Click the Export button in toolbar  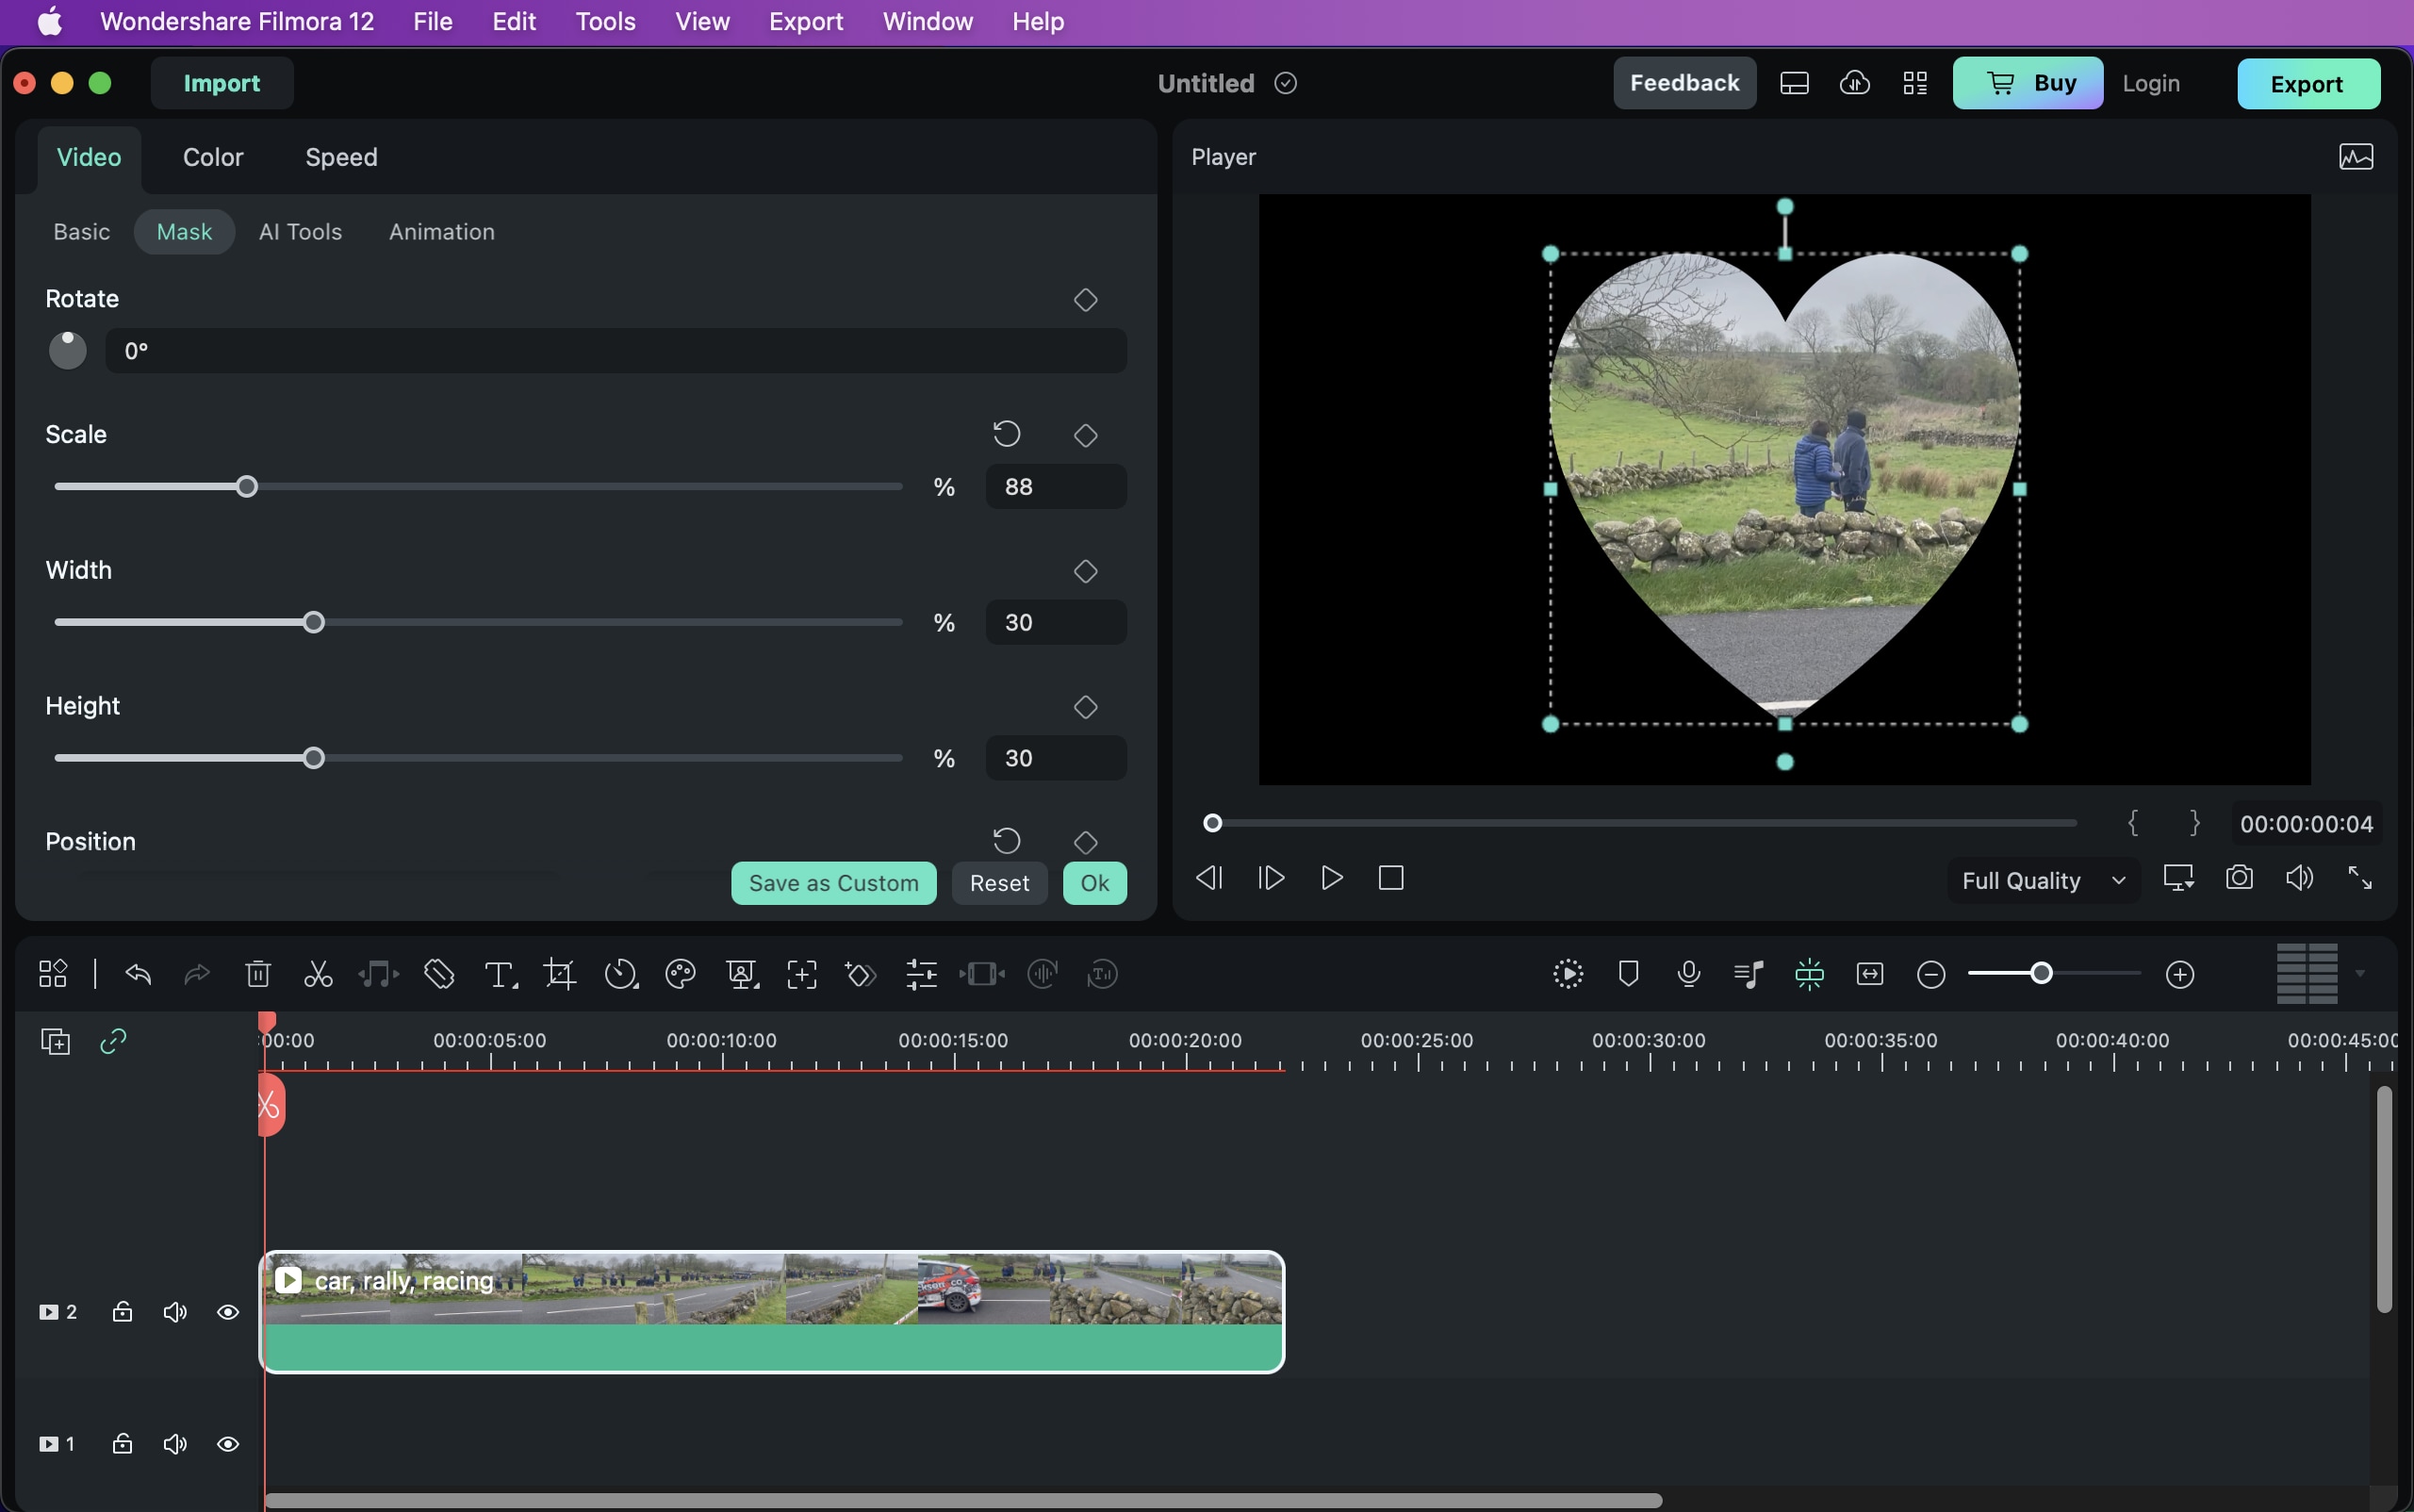pos(2306,82)
